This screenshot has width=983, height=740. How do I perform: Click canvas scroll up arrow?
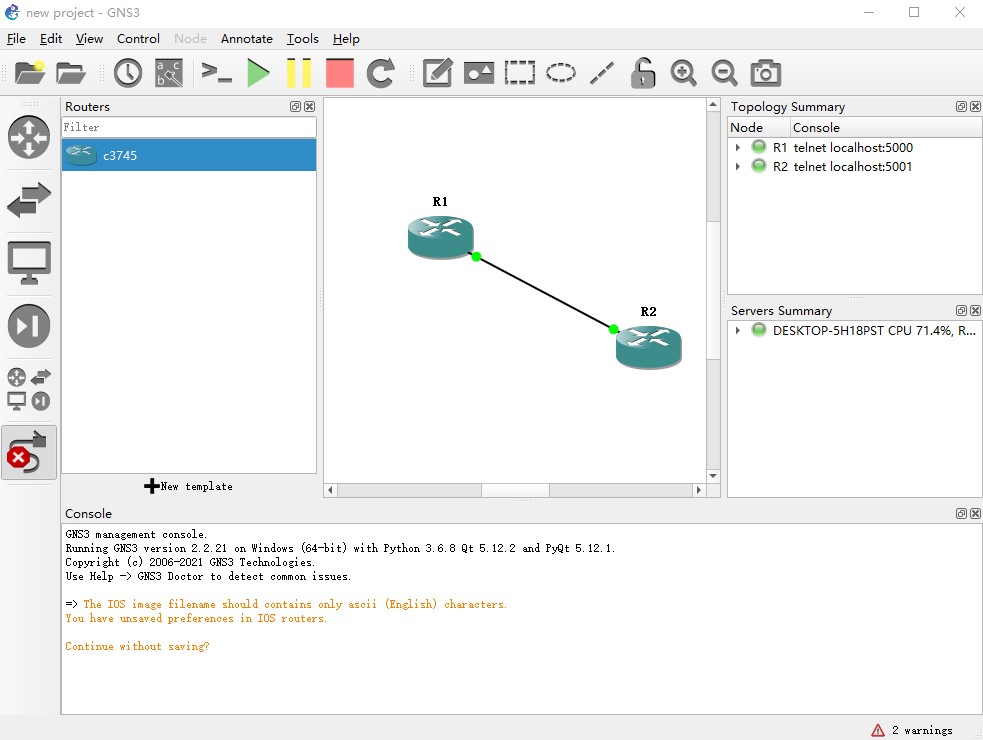pos(713,105)
